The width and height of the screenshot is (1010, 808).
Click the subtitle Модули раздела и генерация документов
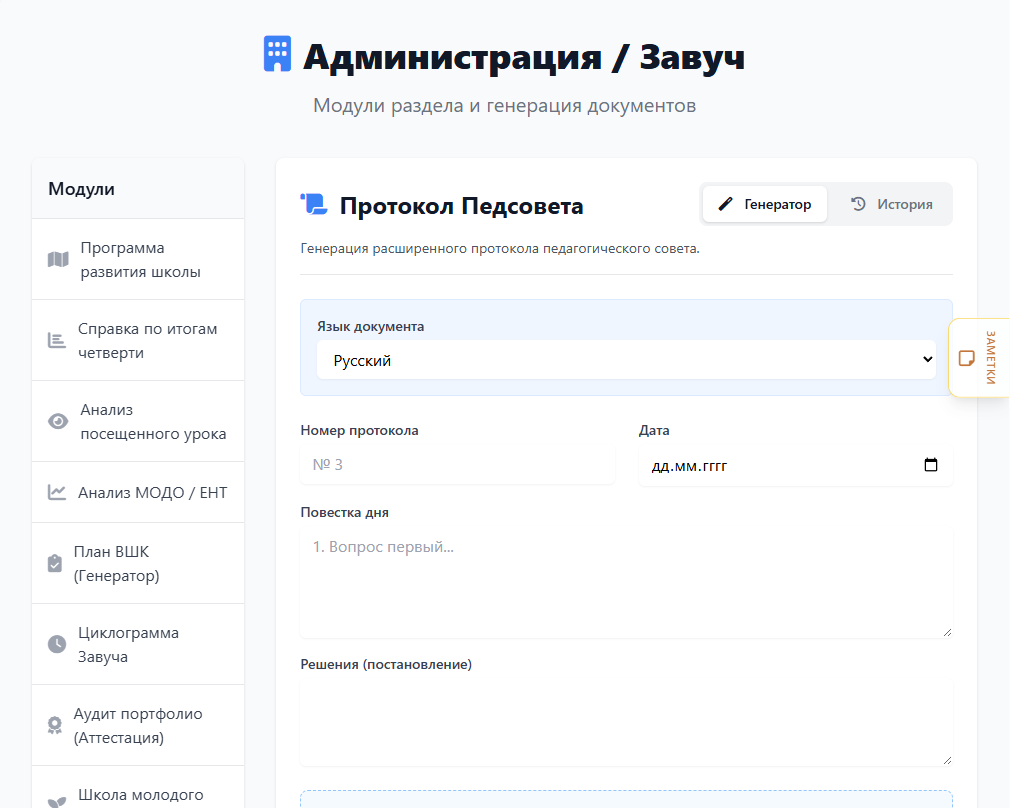(504, 105)
